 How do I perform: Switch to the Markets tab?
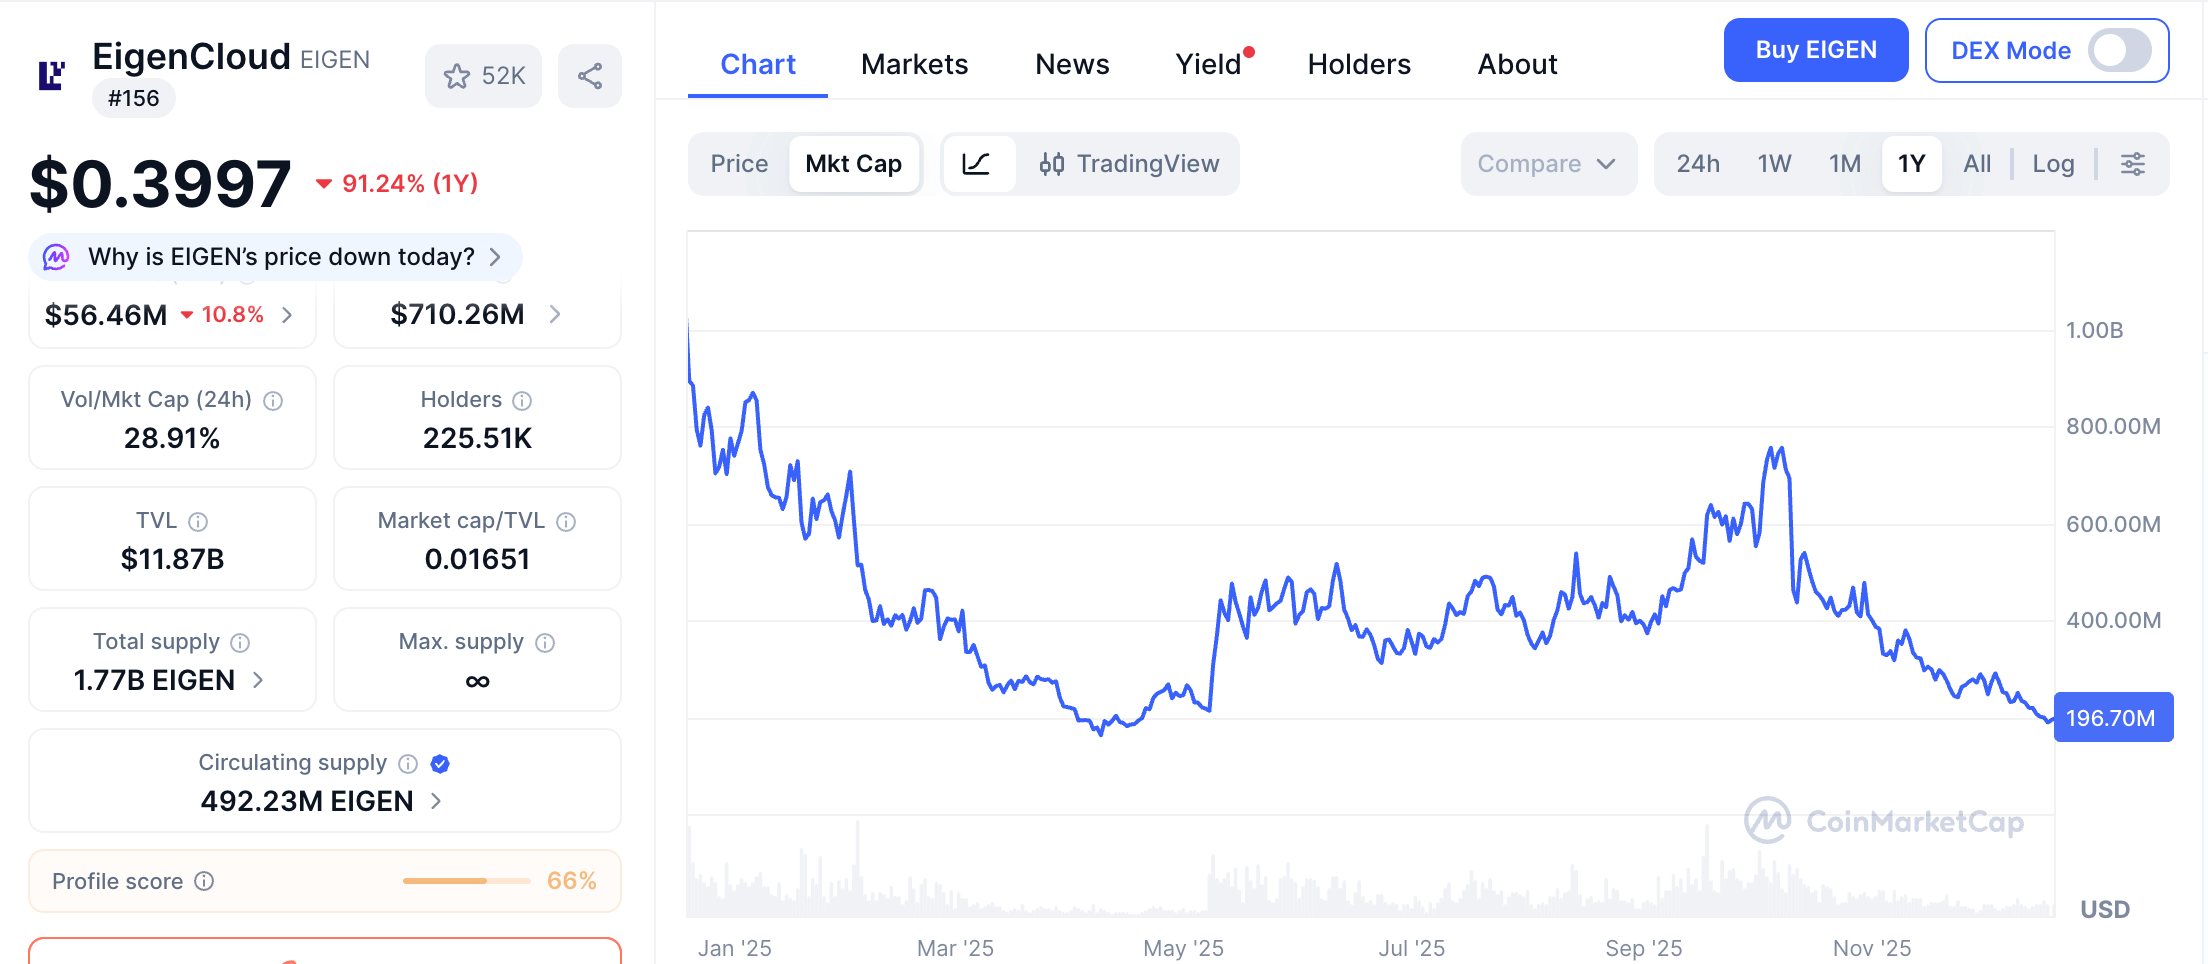click(914, 65)
